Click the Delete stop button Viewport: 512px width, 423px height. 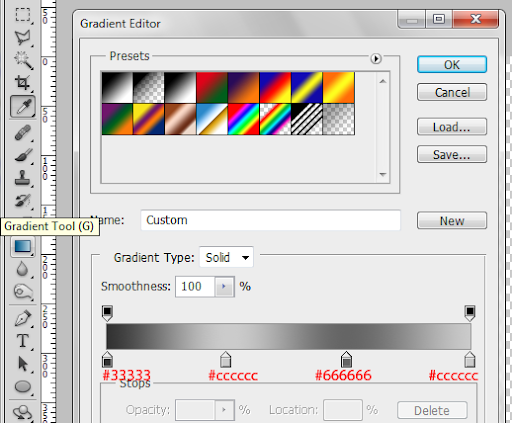click(432, 410)
